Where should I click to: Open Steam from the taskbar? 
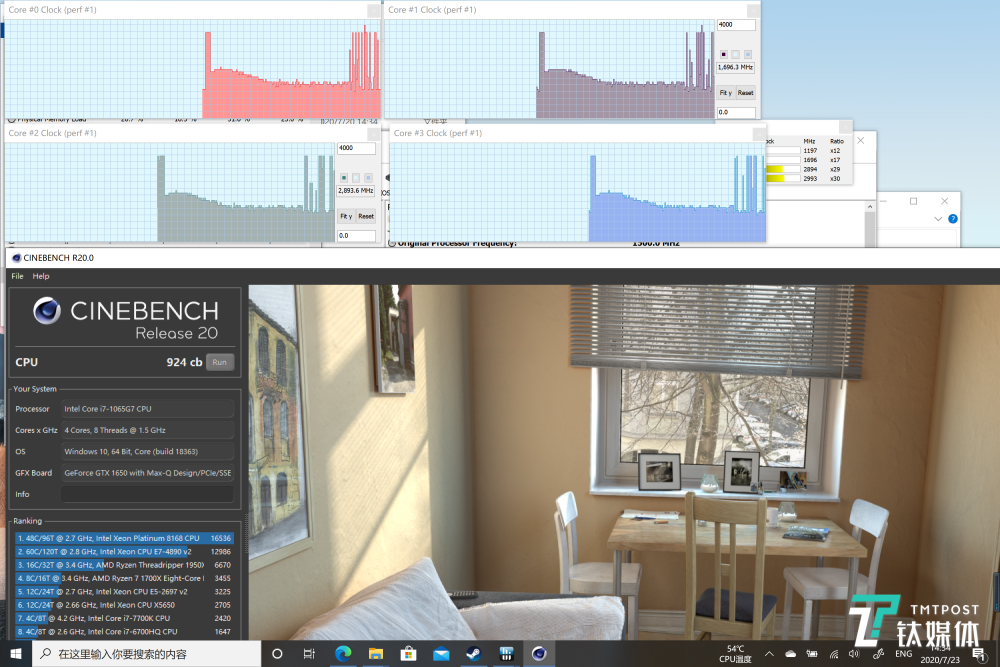[473, 654]
